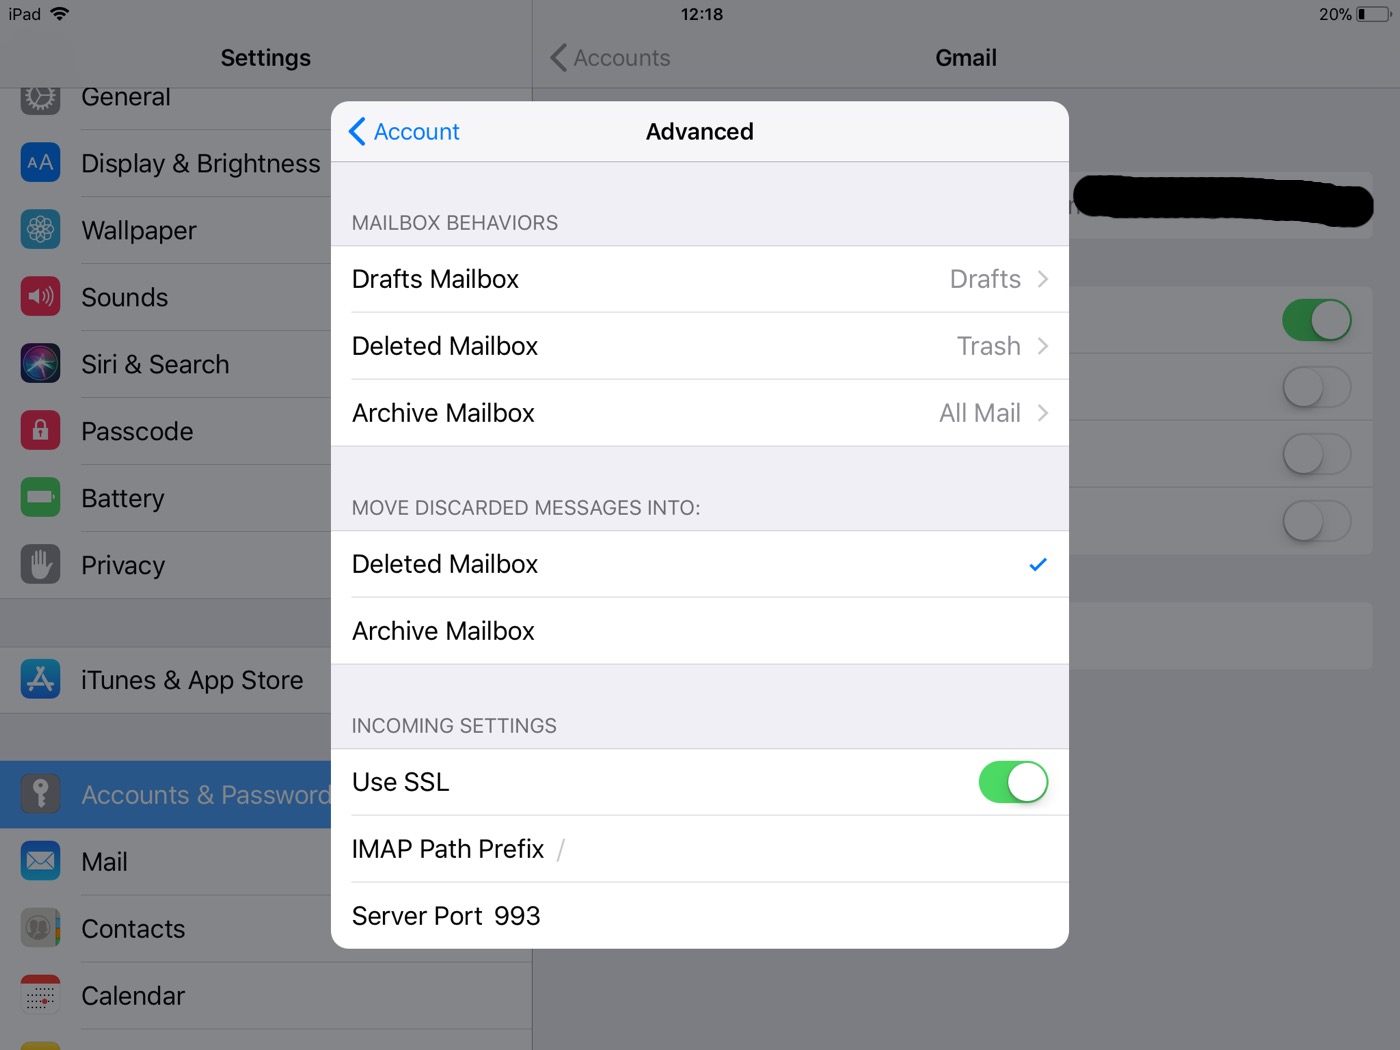This screenshot has height=1050, width=1400.
Task: Open General settings row
Action: [x=166, y=108]
